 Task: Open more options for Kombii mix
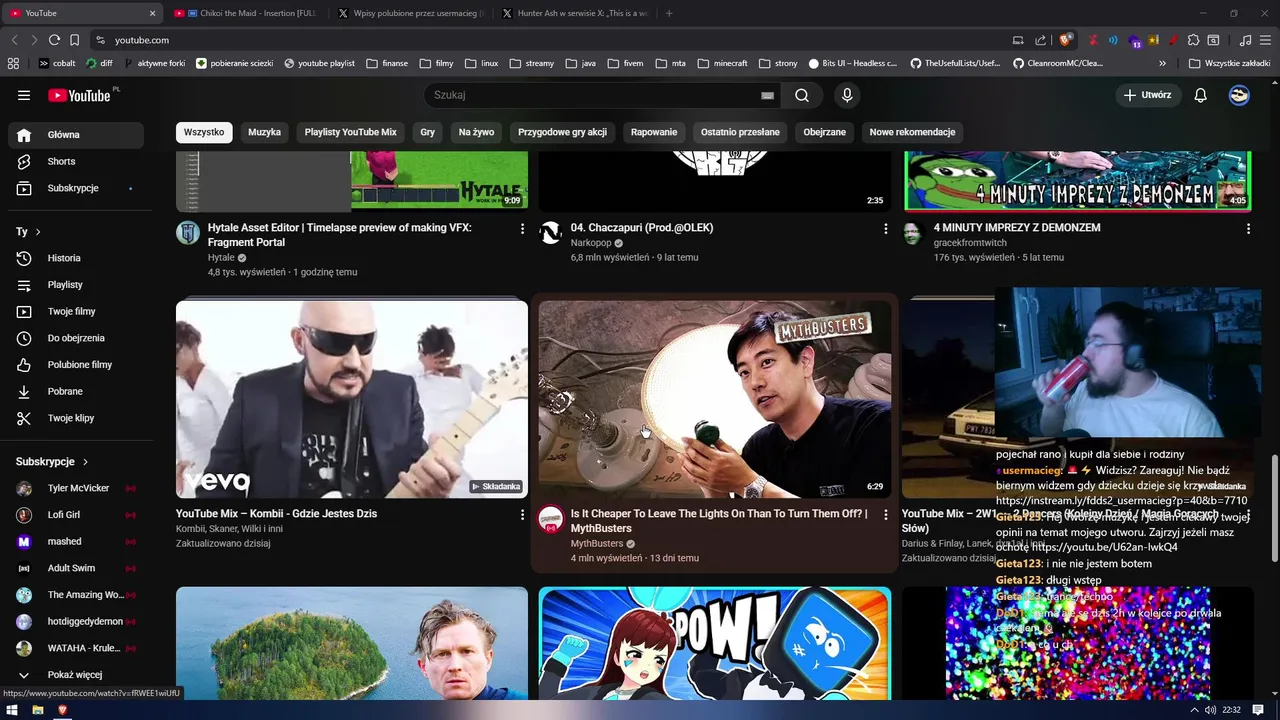522,515
